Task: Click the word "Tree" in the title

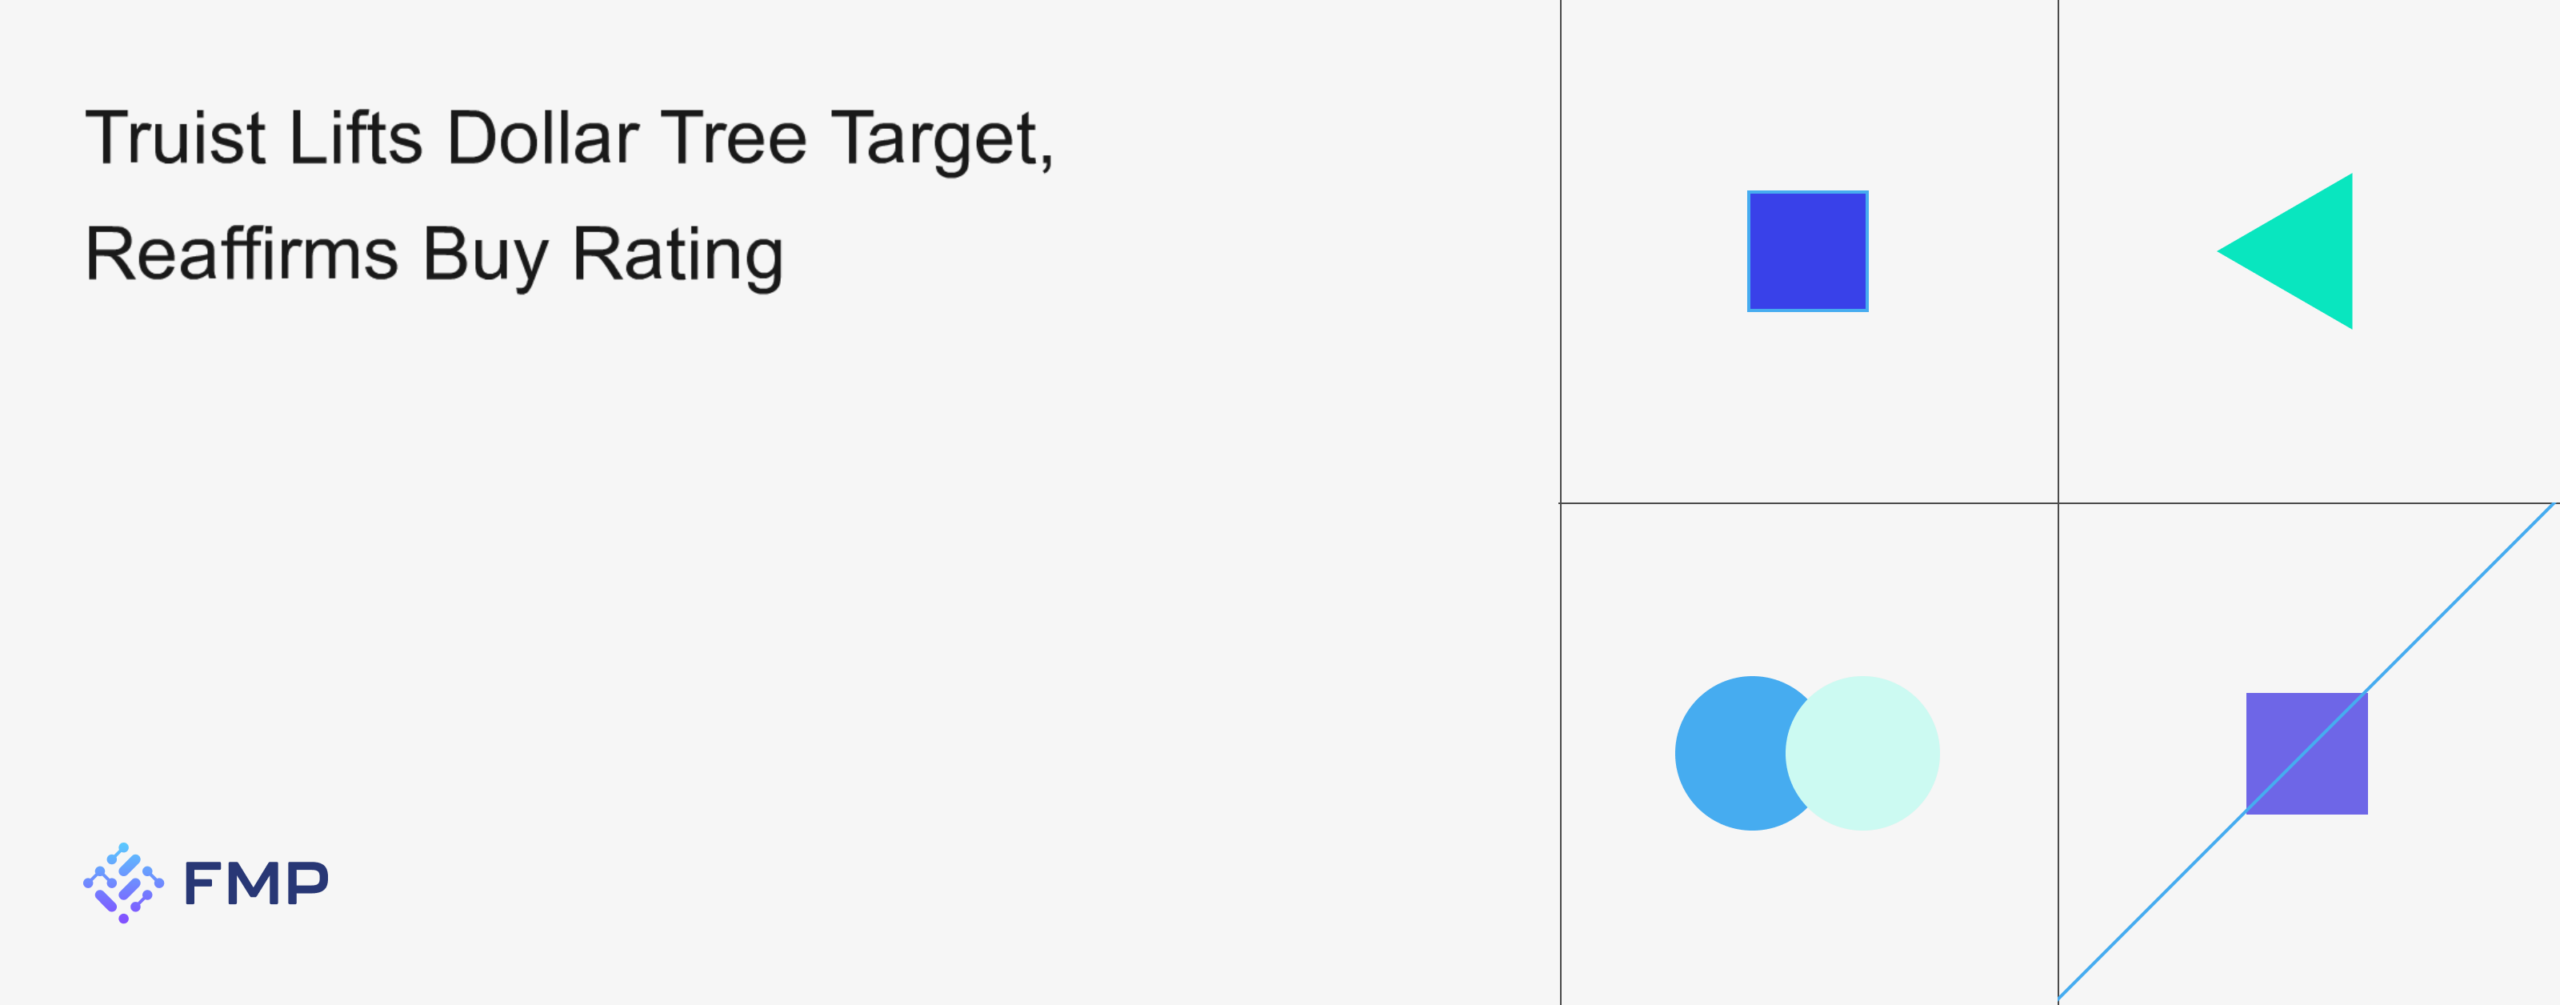Action: point(733,138)
